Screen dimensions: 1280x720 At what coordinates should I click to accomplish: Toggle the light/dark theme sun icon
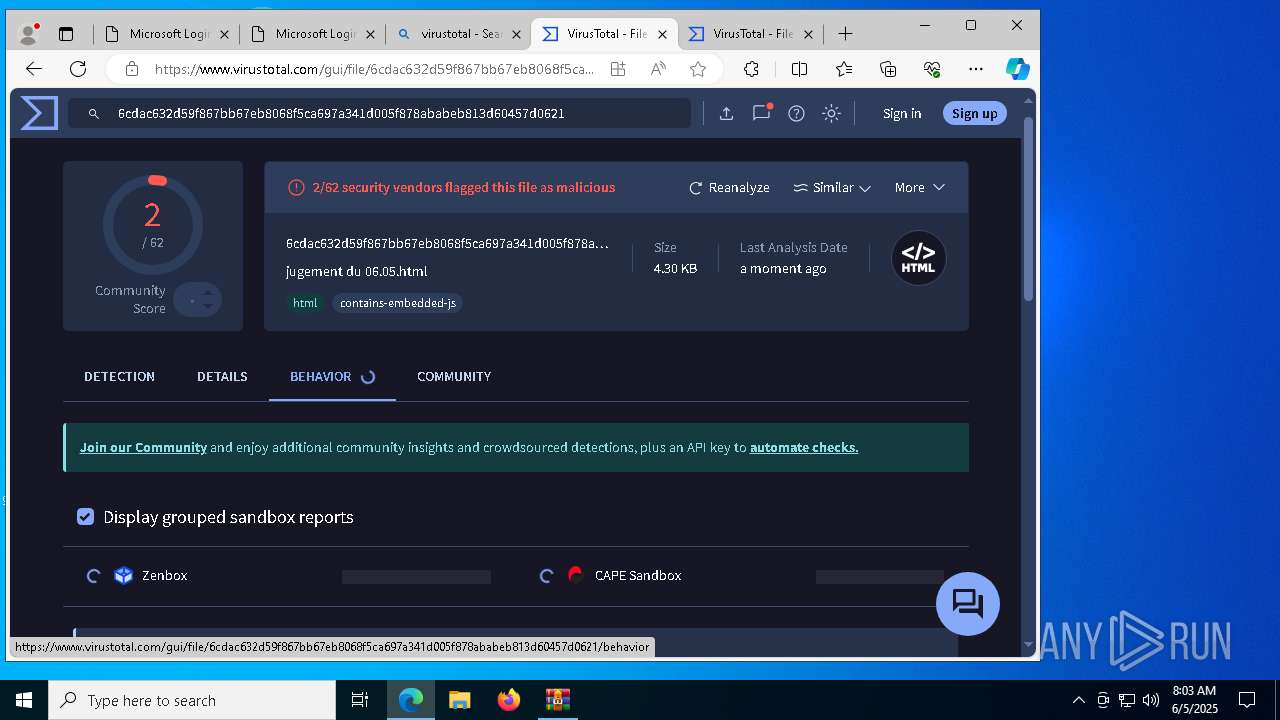click(831, 114)
